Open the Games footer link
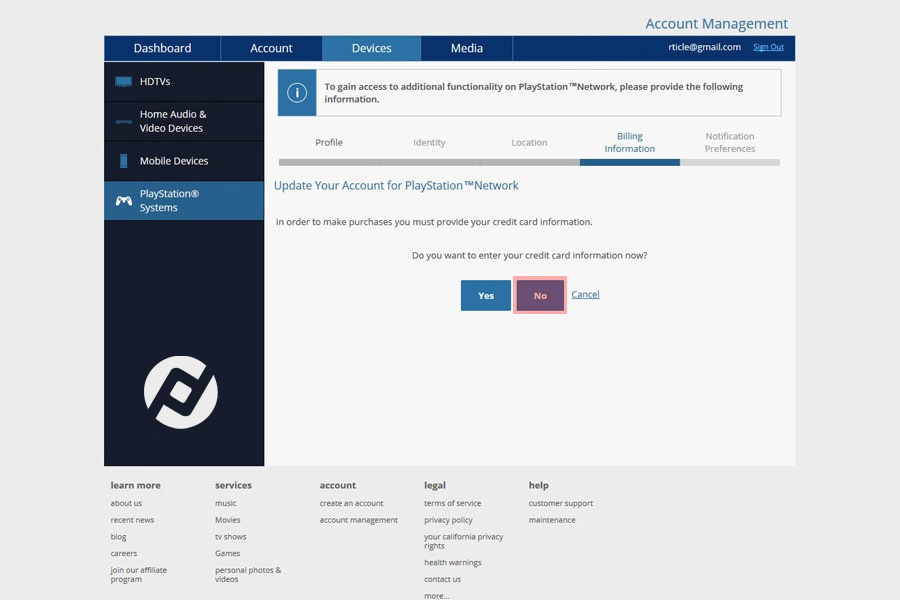The height and width of the screenshot is (600, 900). (227, 553)
